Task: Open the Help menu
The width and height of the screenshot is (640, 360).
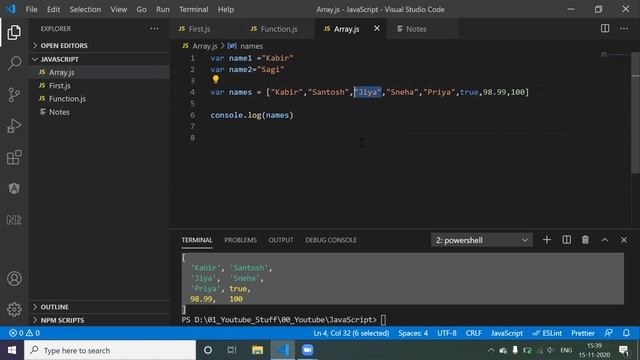Action: 226,9
